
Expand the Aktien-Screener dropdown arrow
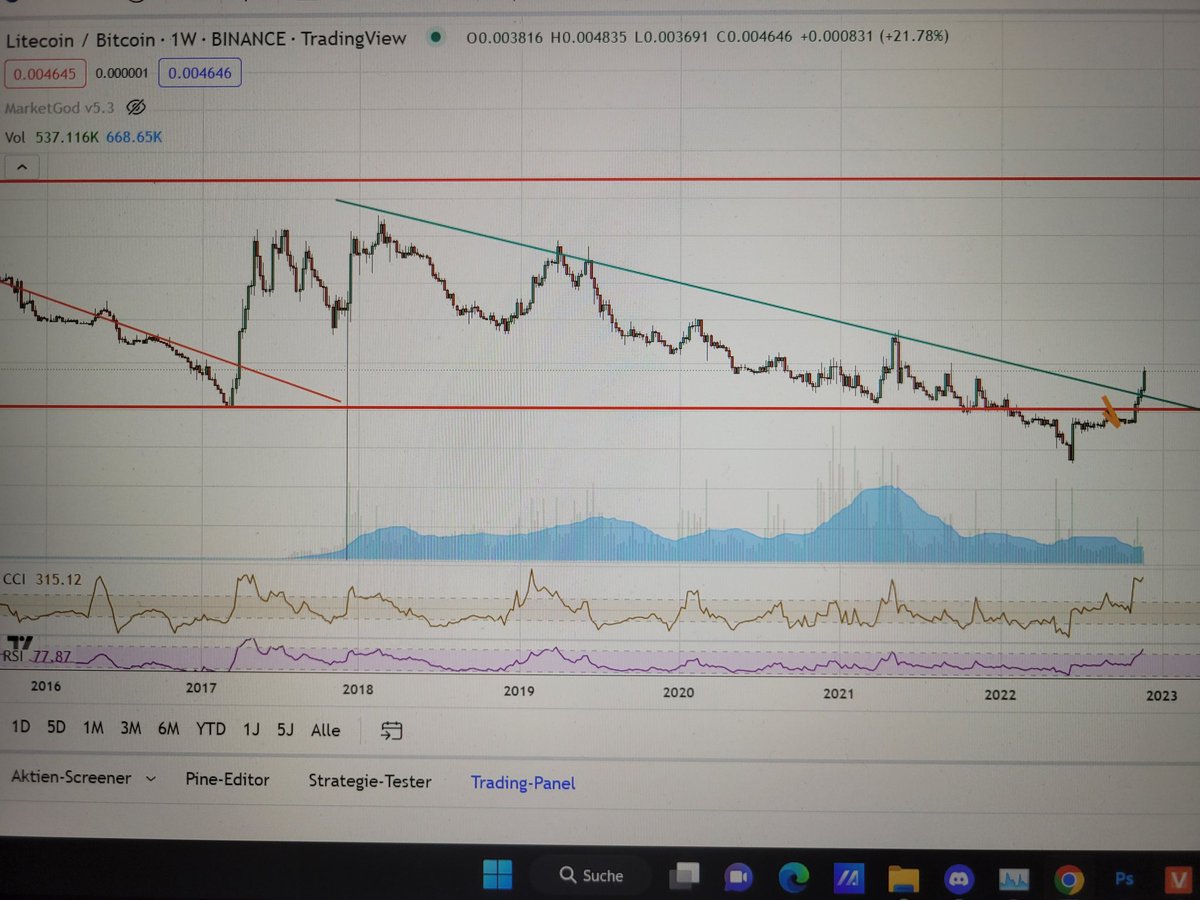tap(151, 778)
